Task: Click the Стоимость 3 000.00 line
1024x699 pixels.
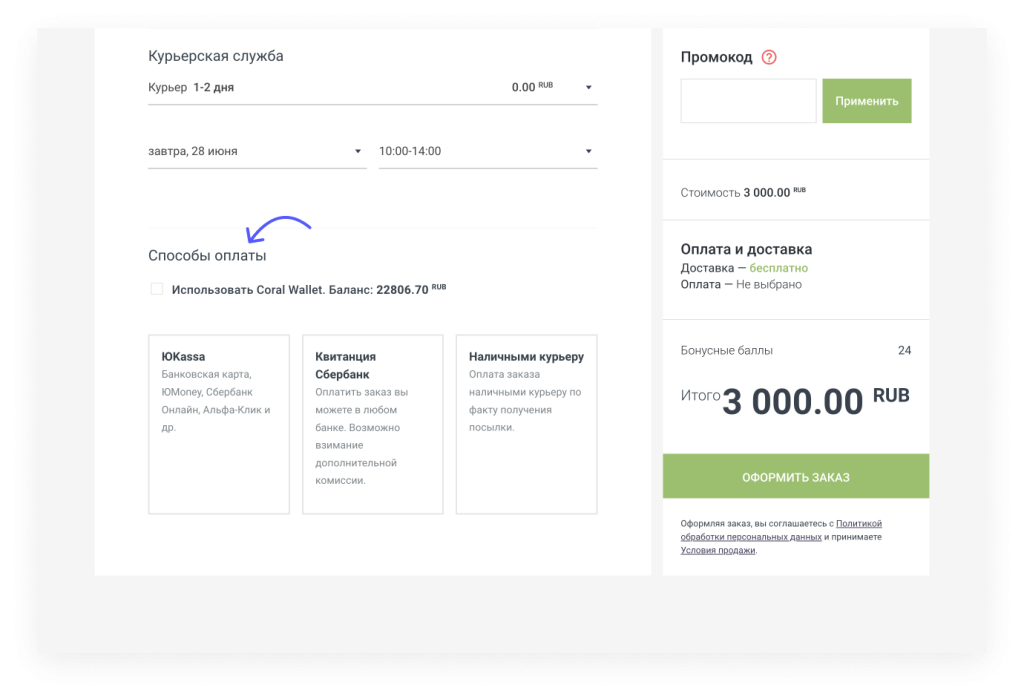Action: 742,192
